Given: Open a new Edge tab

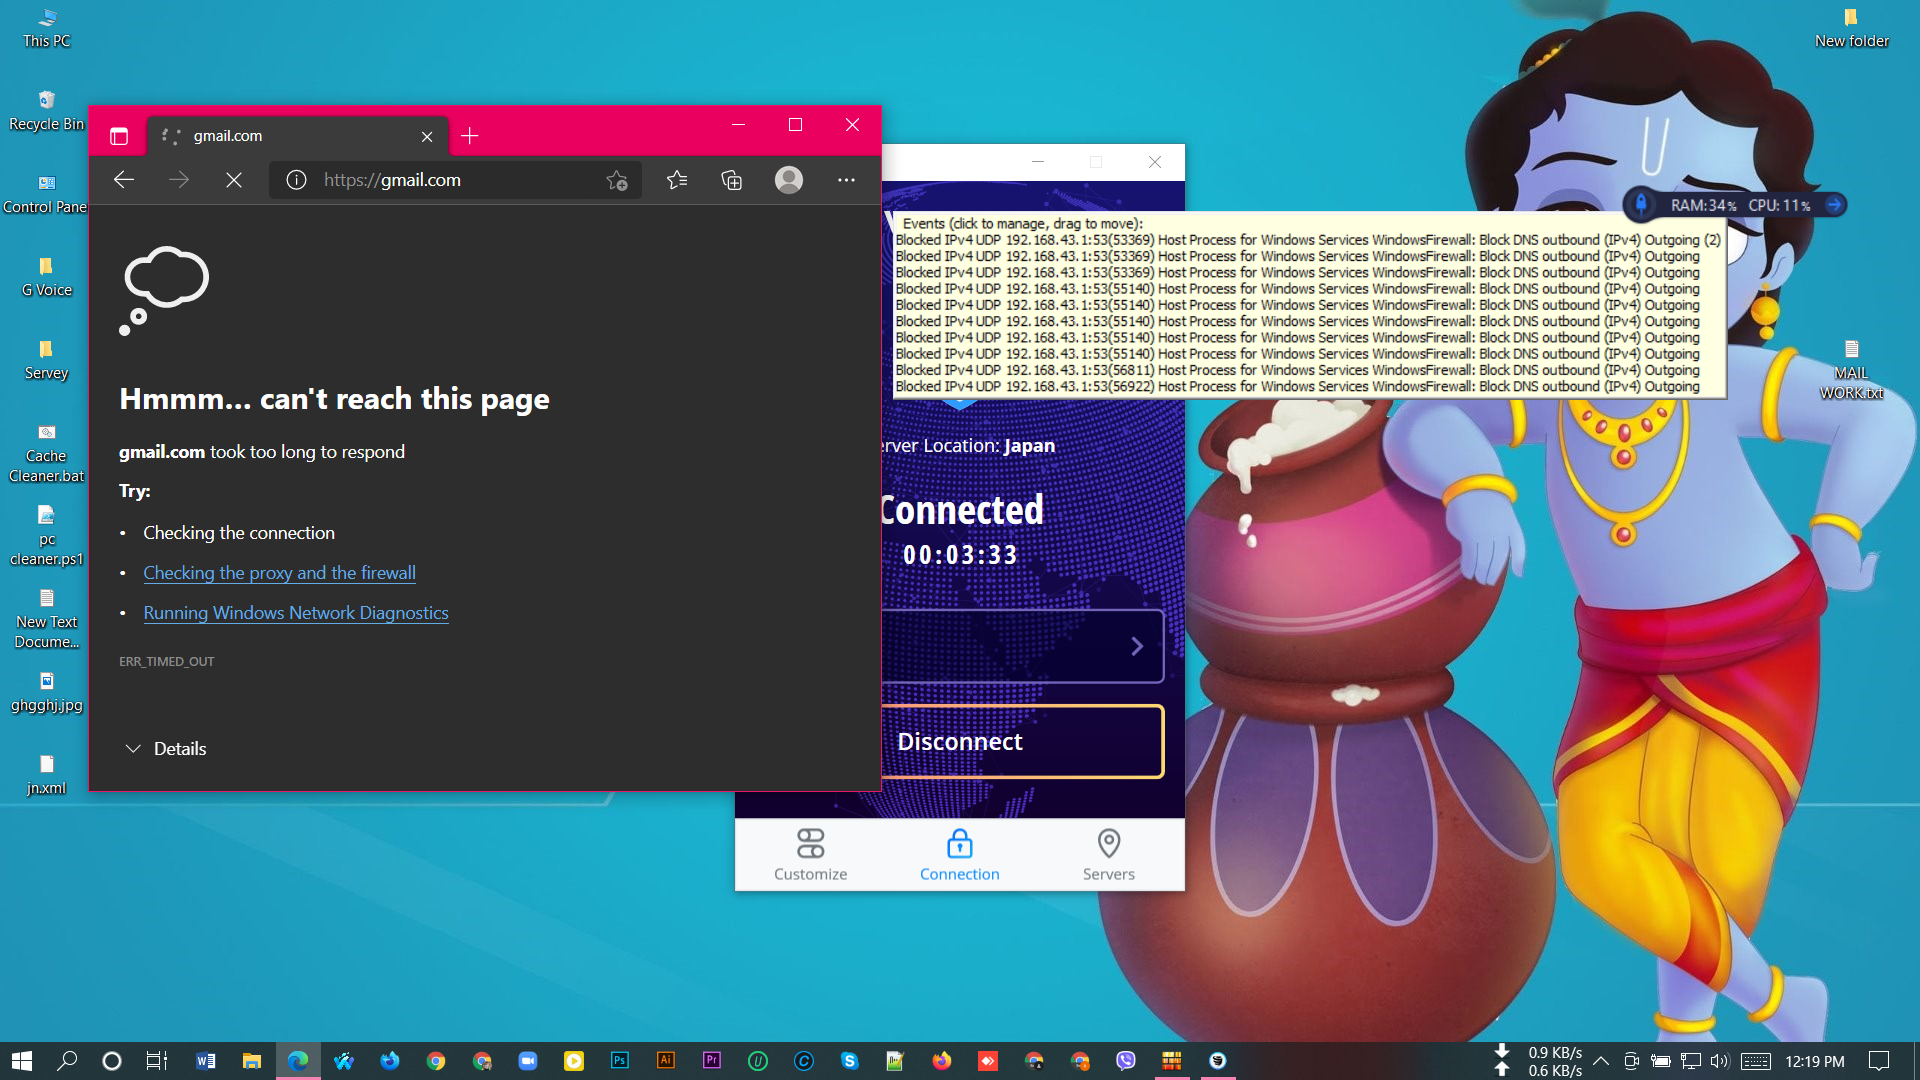Looking at the screenshot, I should point(470,136).
